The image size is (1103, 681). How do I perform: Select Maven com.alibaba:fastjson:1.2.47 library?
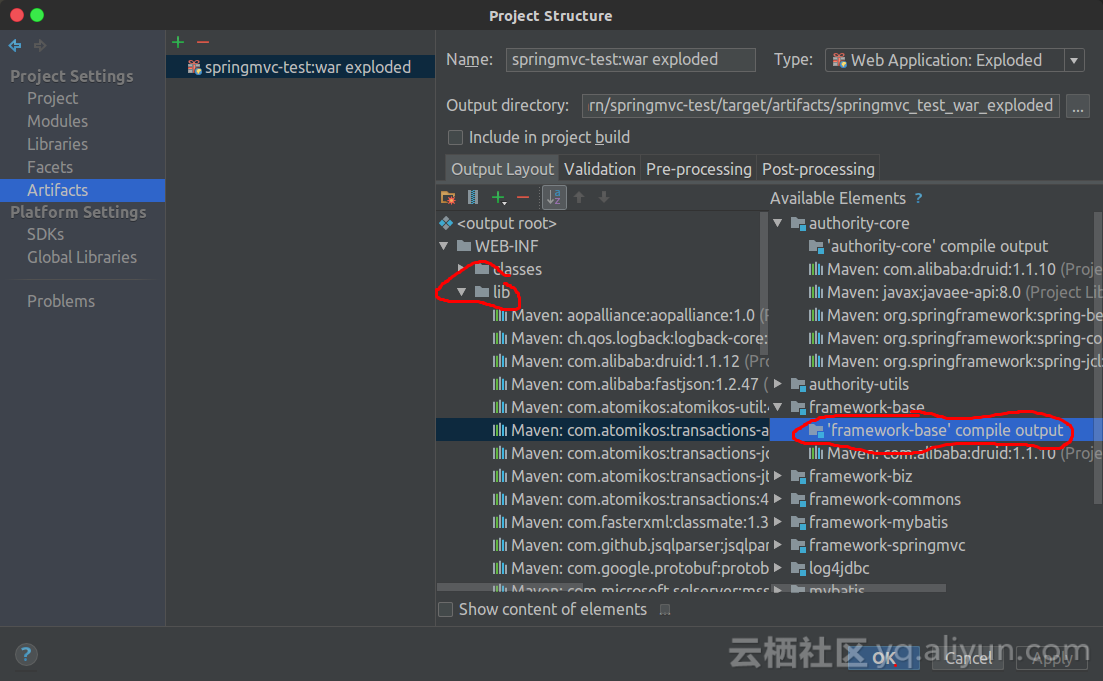[x=630, y=384]
